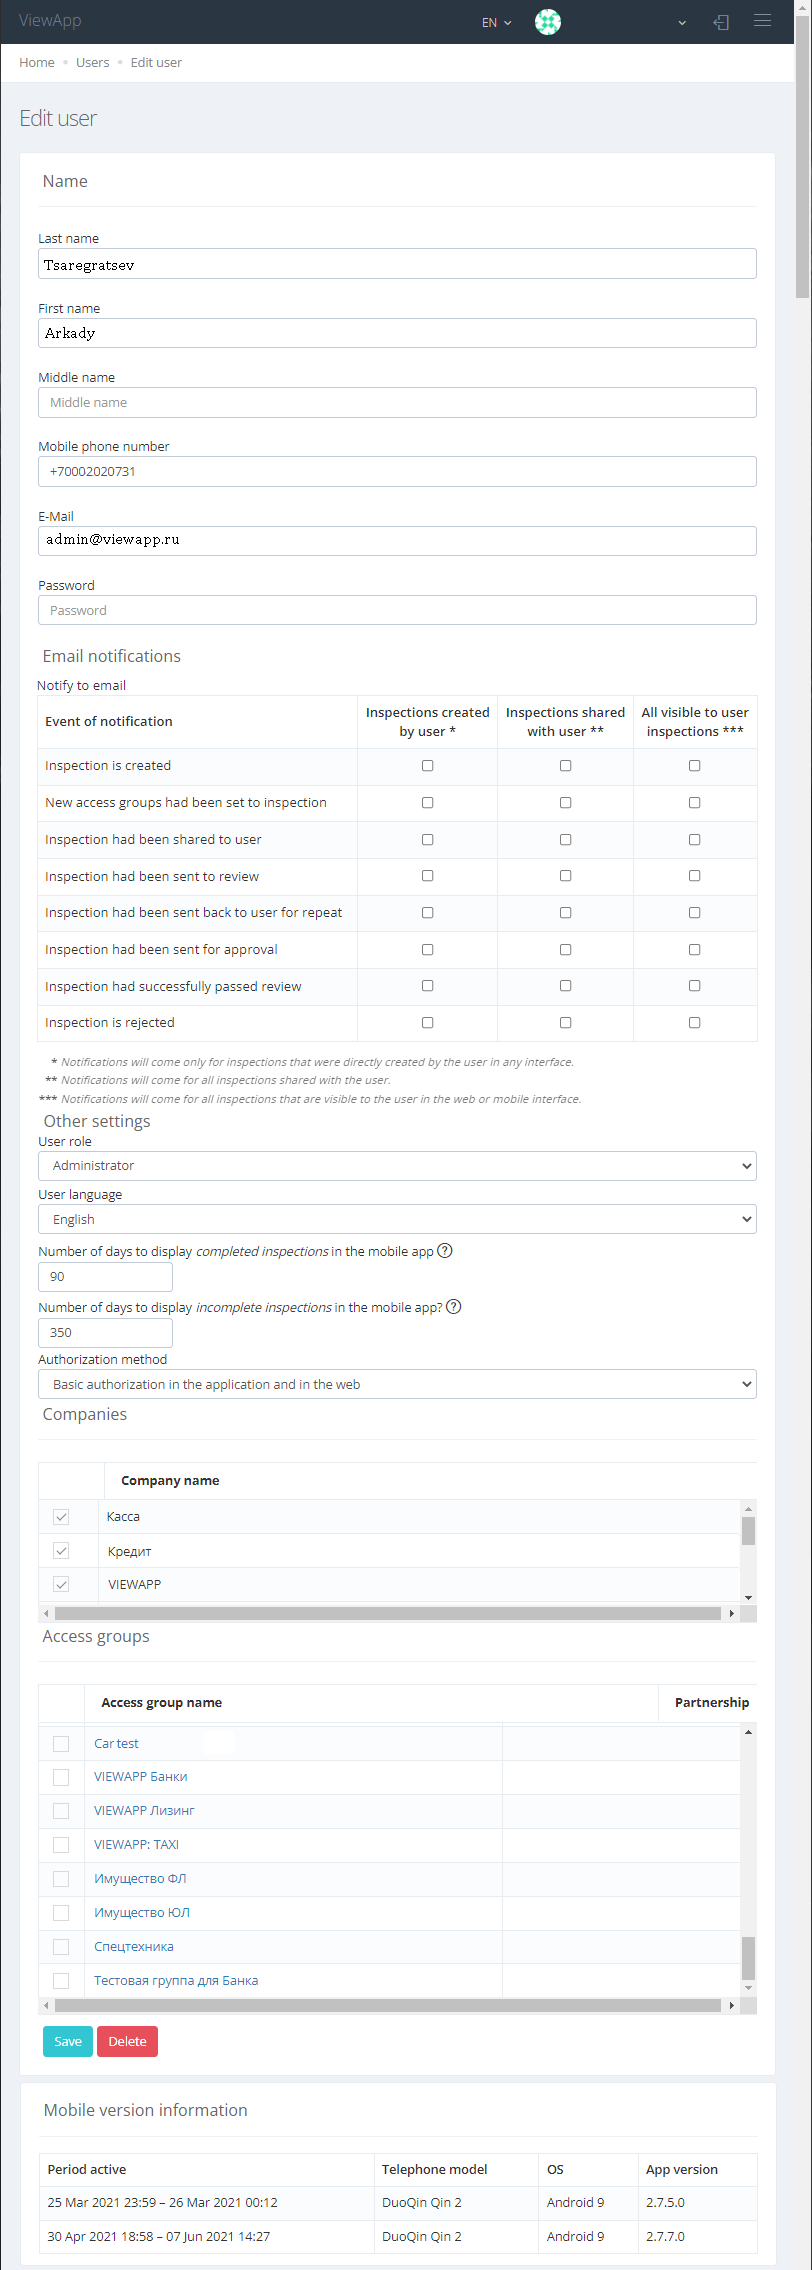Tick the Имущество ФЛ access group checkbox

coord(61,1879)
